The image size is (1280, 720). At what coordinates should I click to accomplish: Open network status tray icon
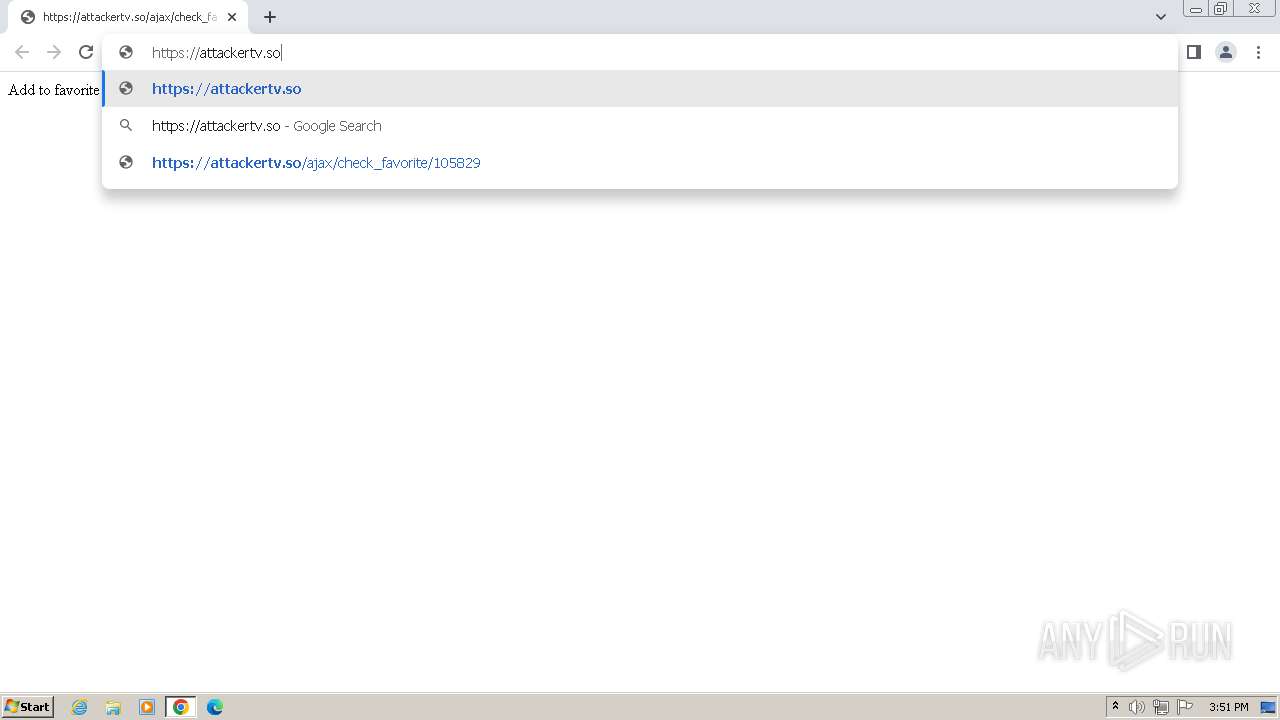coord(1161,707)
